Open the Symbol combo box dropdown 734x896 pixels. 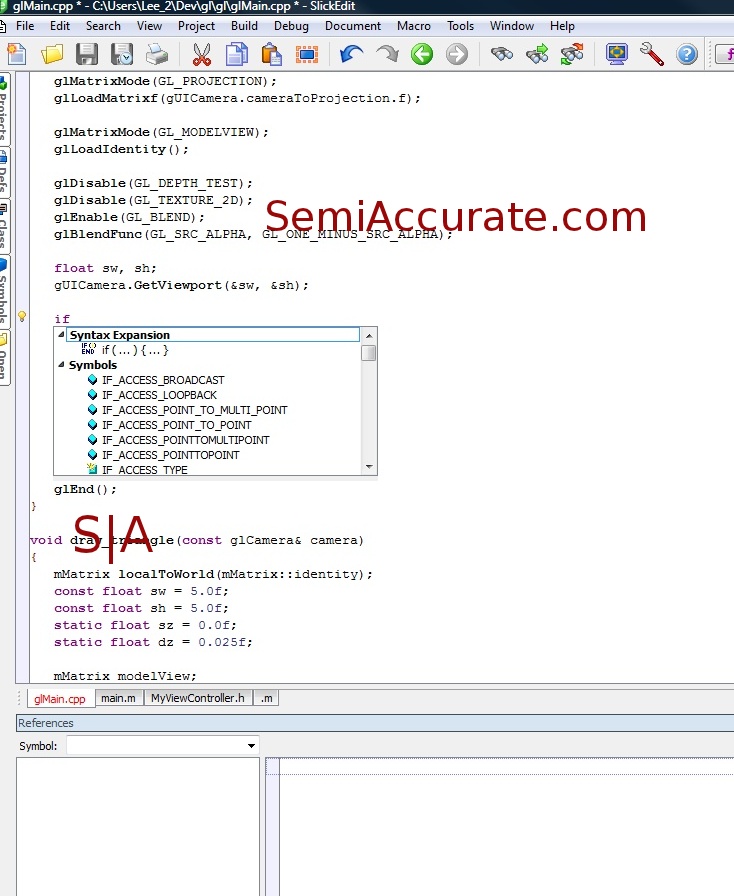251,746
